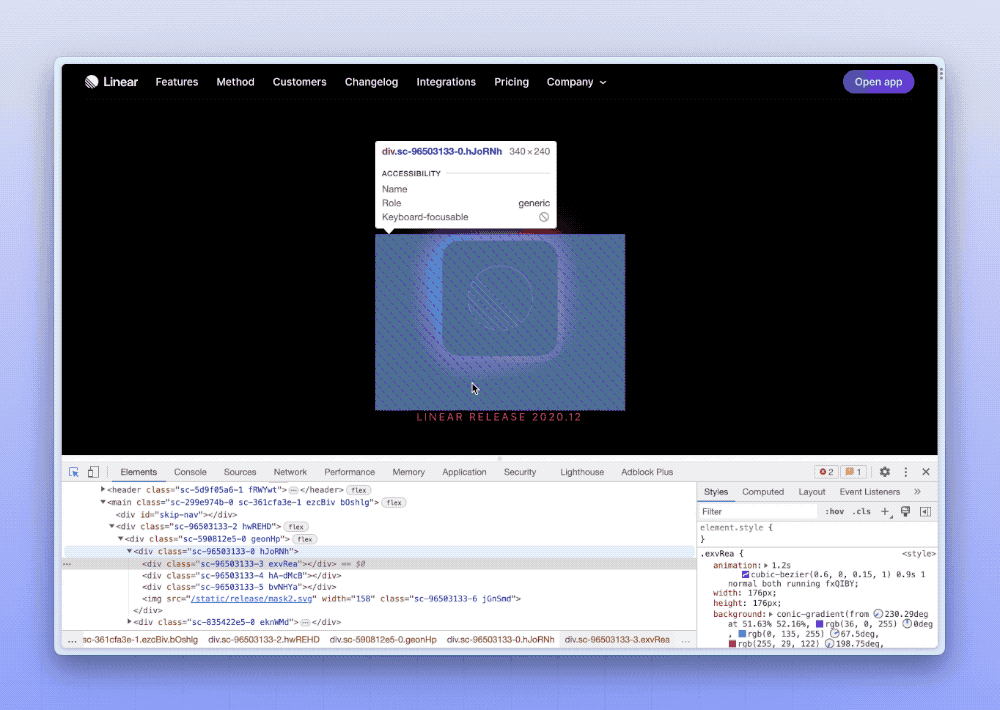Select breadcrumb div.sc-96503133-2.hwREHD
The width and height of the screenshot is (1000, 710).
[x=264, y=640]
